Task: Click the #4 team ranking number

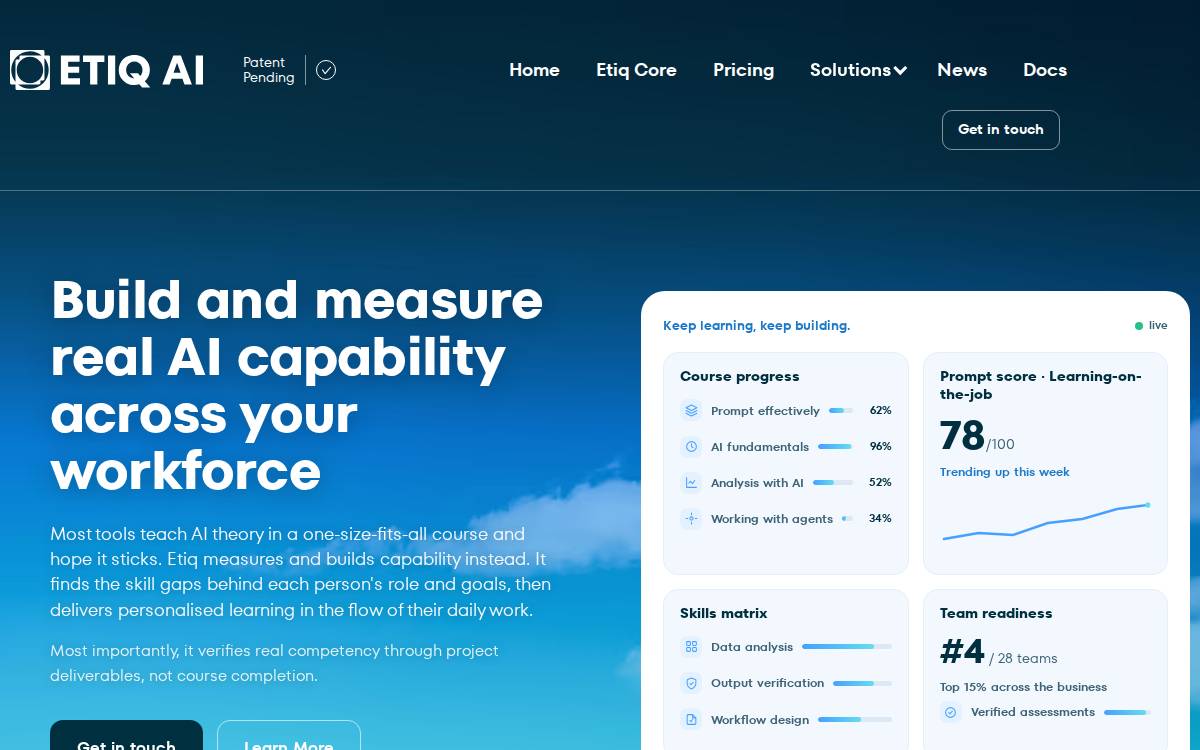Action: 962,652
